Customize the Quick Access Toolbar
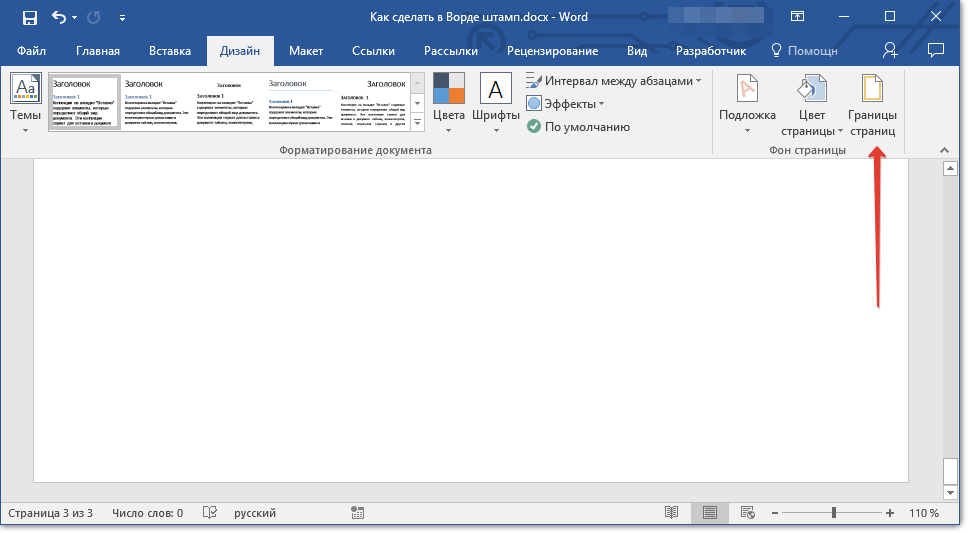Image resolution: width=968 pixels, height=533 pixels. click(122, 18)
